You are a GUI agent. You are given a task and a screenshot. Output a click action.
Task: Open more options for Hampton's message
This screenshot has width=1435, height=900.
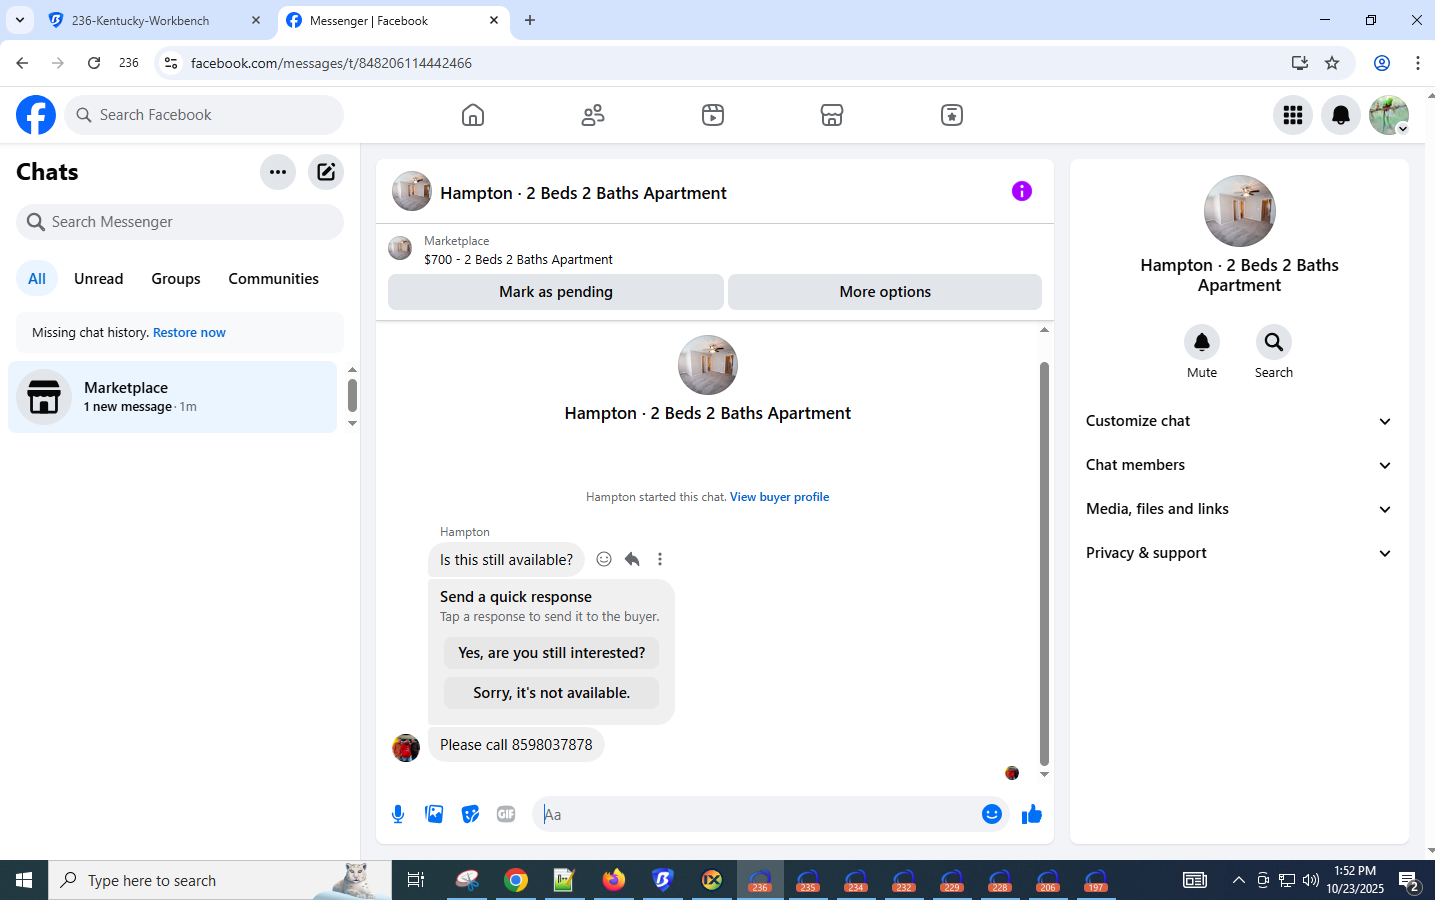click(x=660, y=559)
